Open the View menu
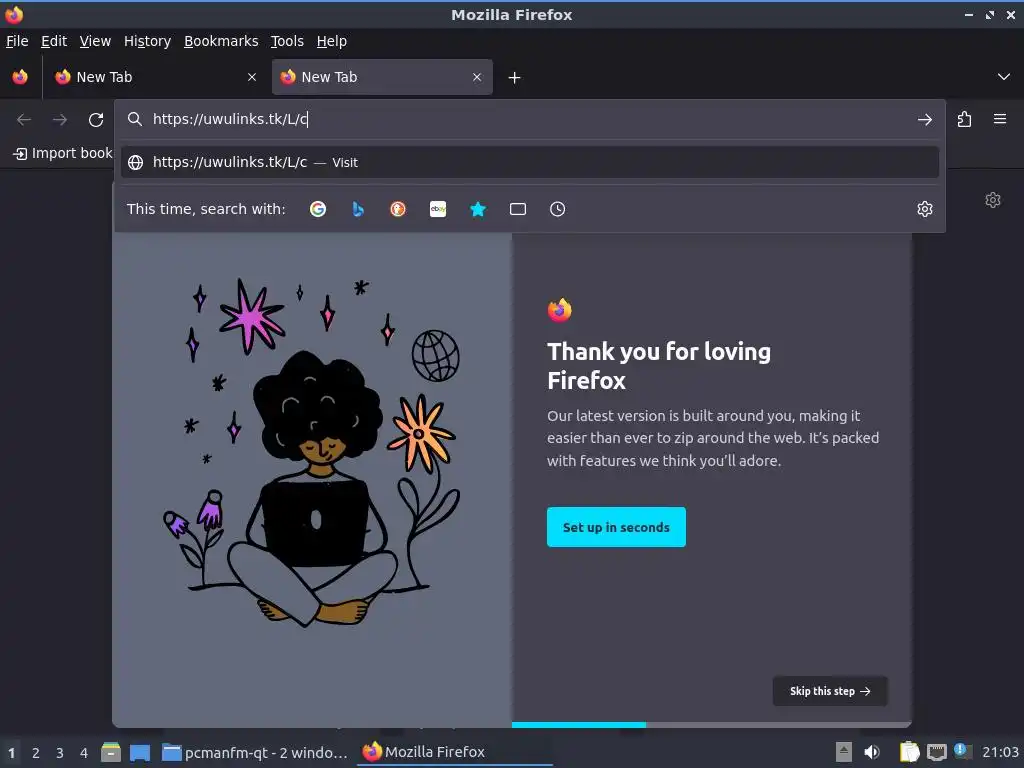Viewport: 1024px width, 768px height. pyautogui.click(x=95, y=41)
